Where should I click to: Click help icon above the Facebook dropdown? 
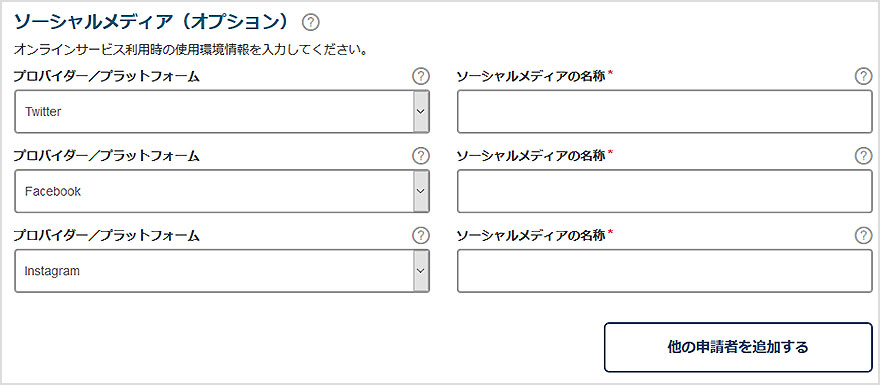[420, 156]
